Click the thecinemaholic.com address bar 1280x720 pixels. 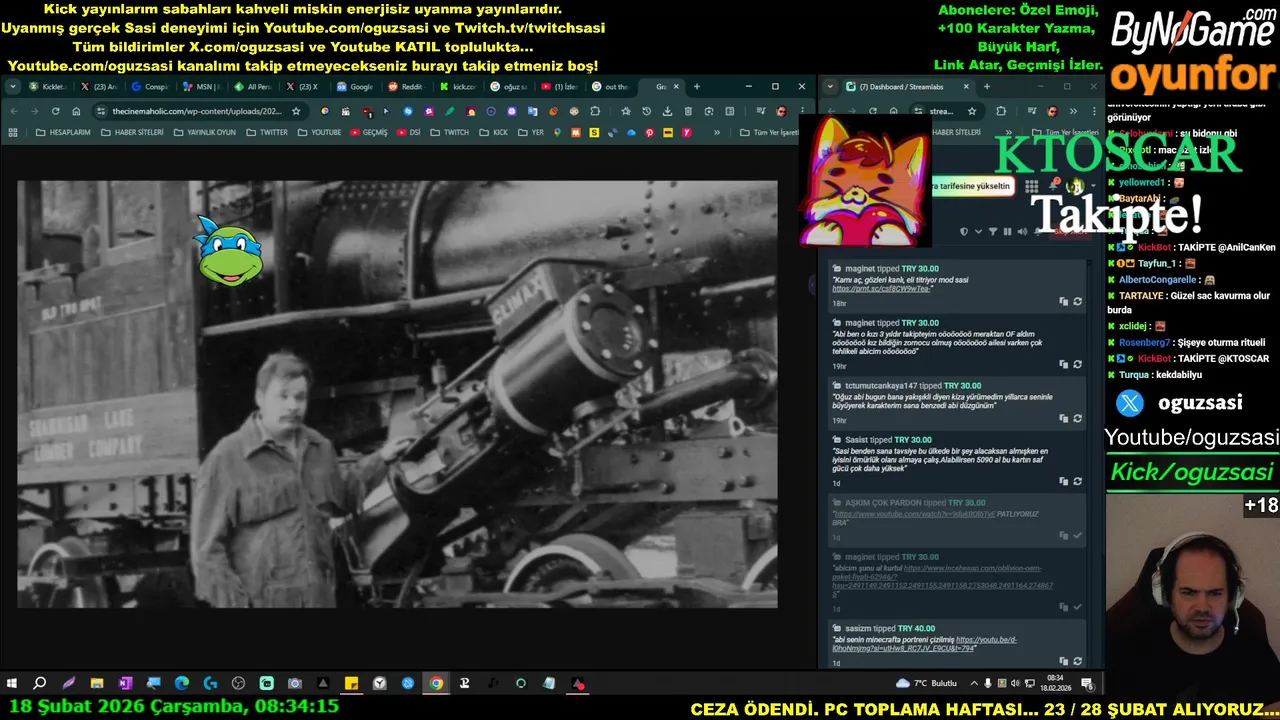tap(197, 111)
